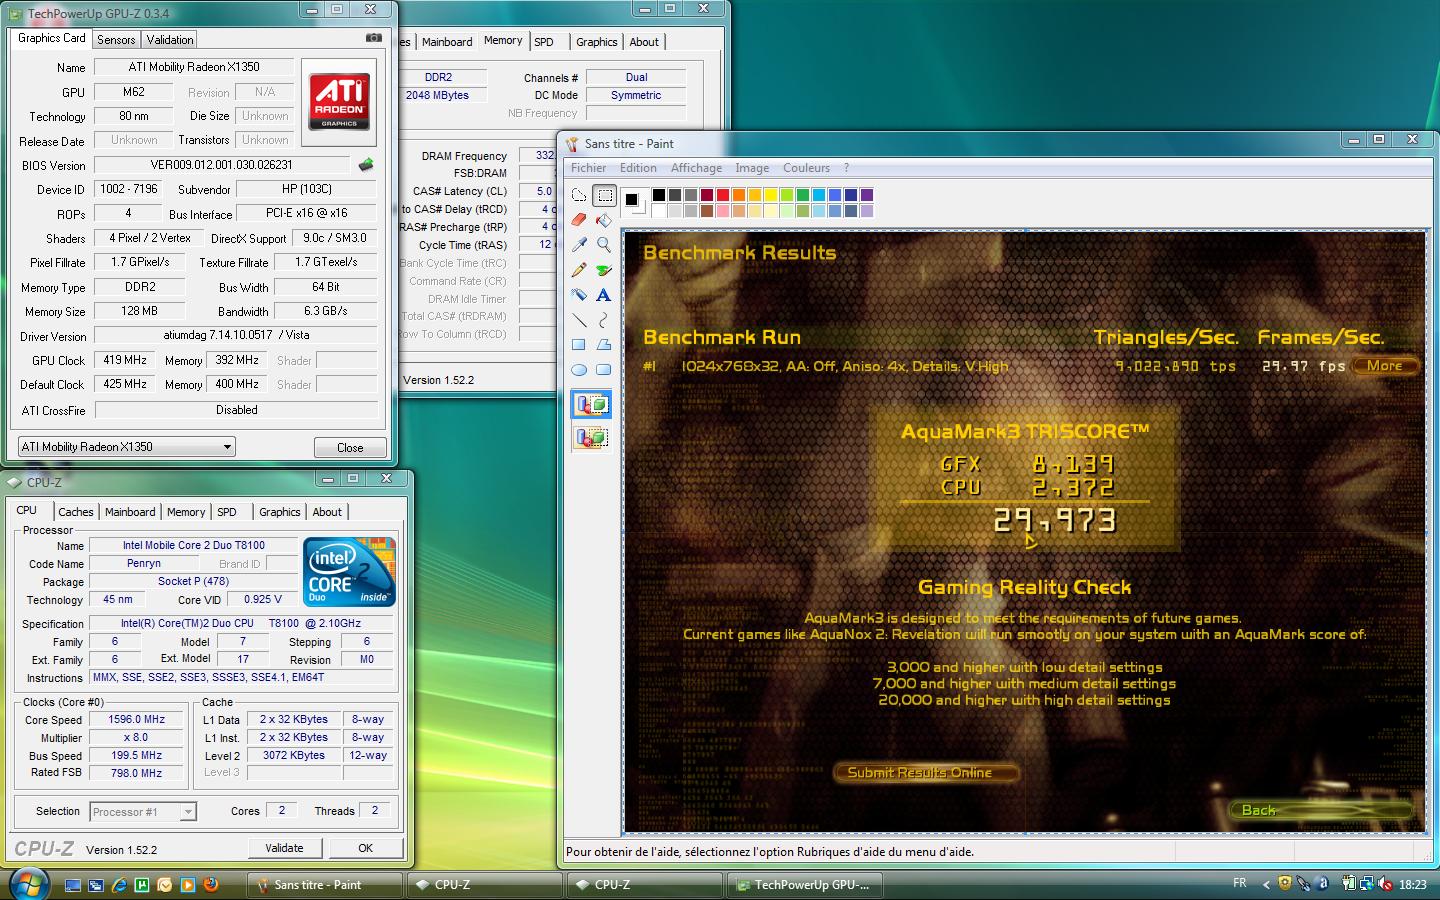This screenshot has width=1440, height=900.
Task: Click the network connection tray icon
Action: point(1367,884)
